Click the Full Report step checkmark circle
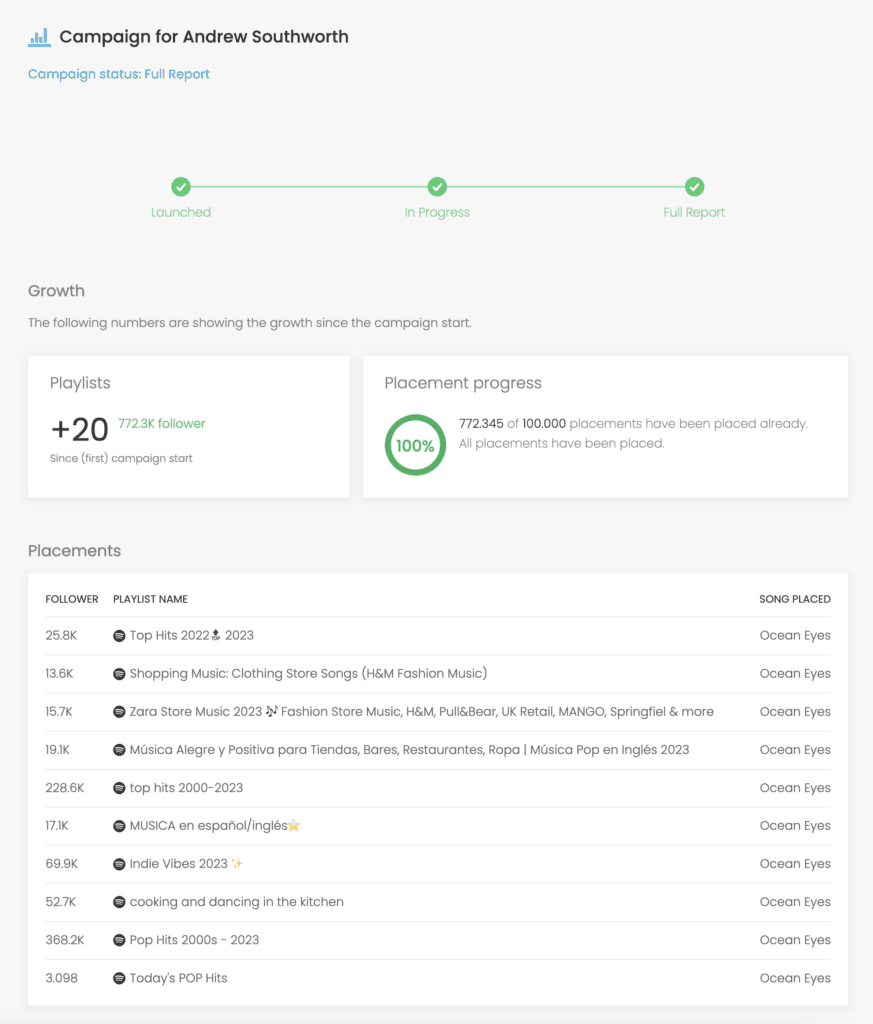This screenshot has width=873, height=1024. pyautogui.click(x=694, y=187)
